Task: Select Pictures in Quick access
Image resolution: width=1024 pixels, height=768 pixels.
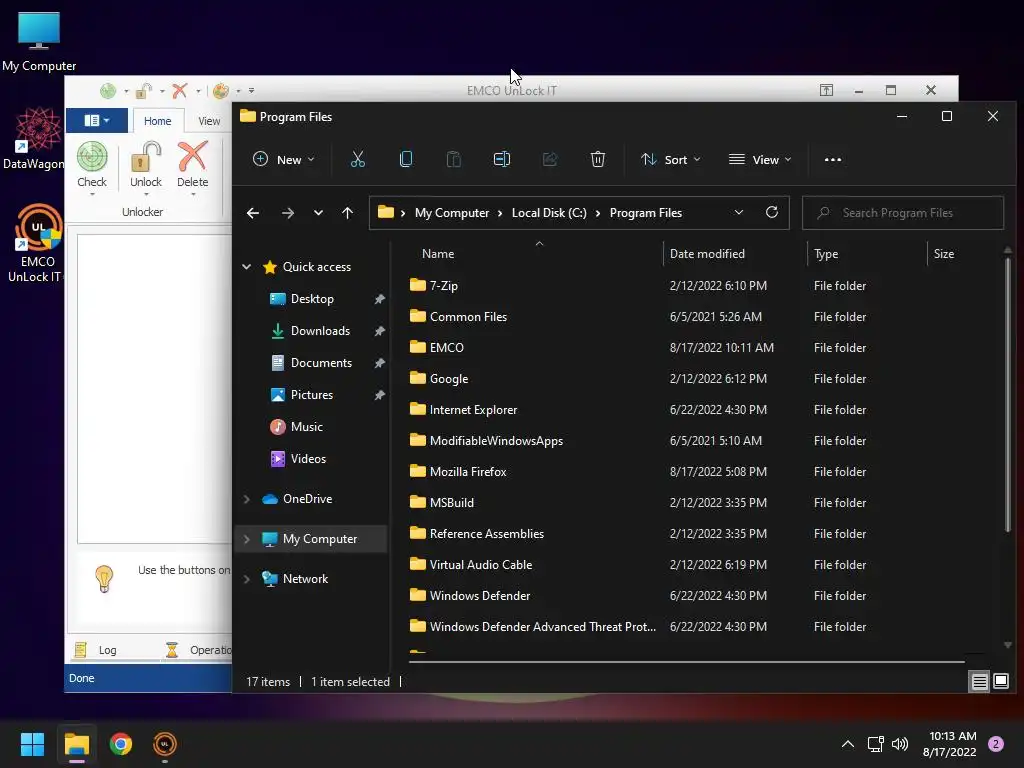Action: coord(312,394)
